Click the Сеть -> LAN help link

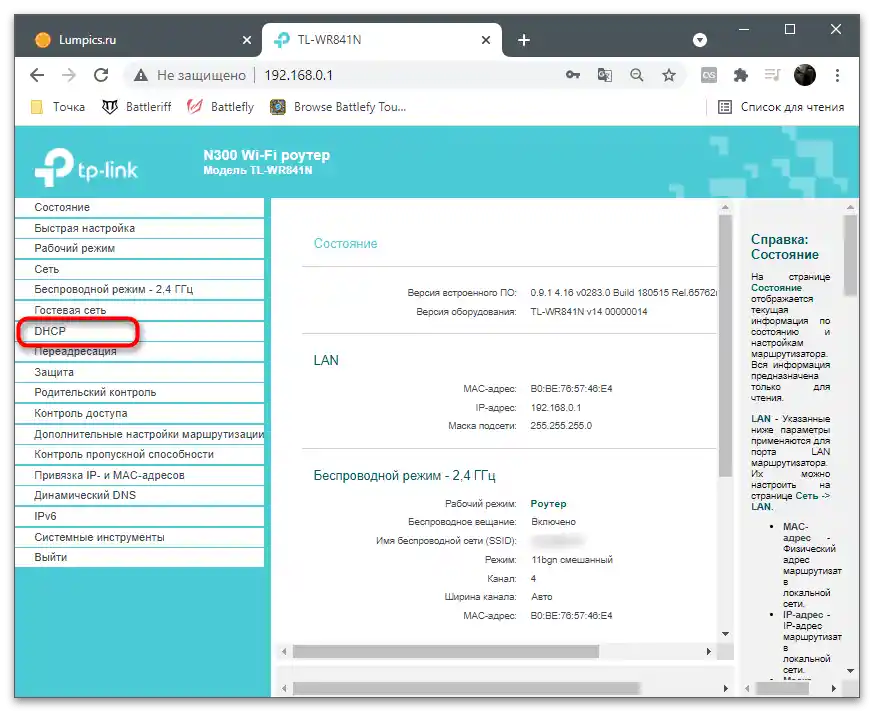click(x=790, y=501)
